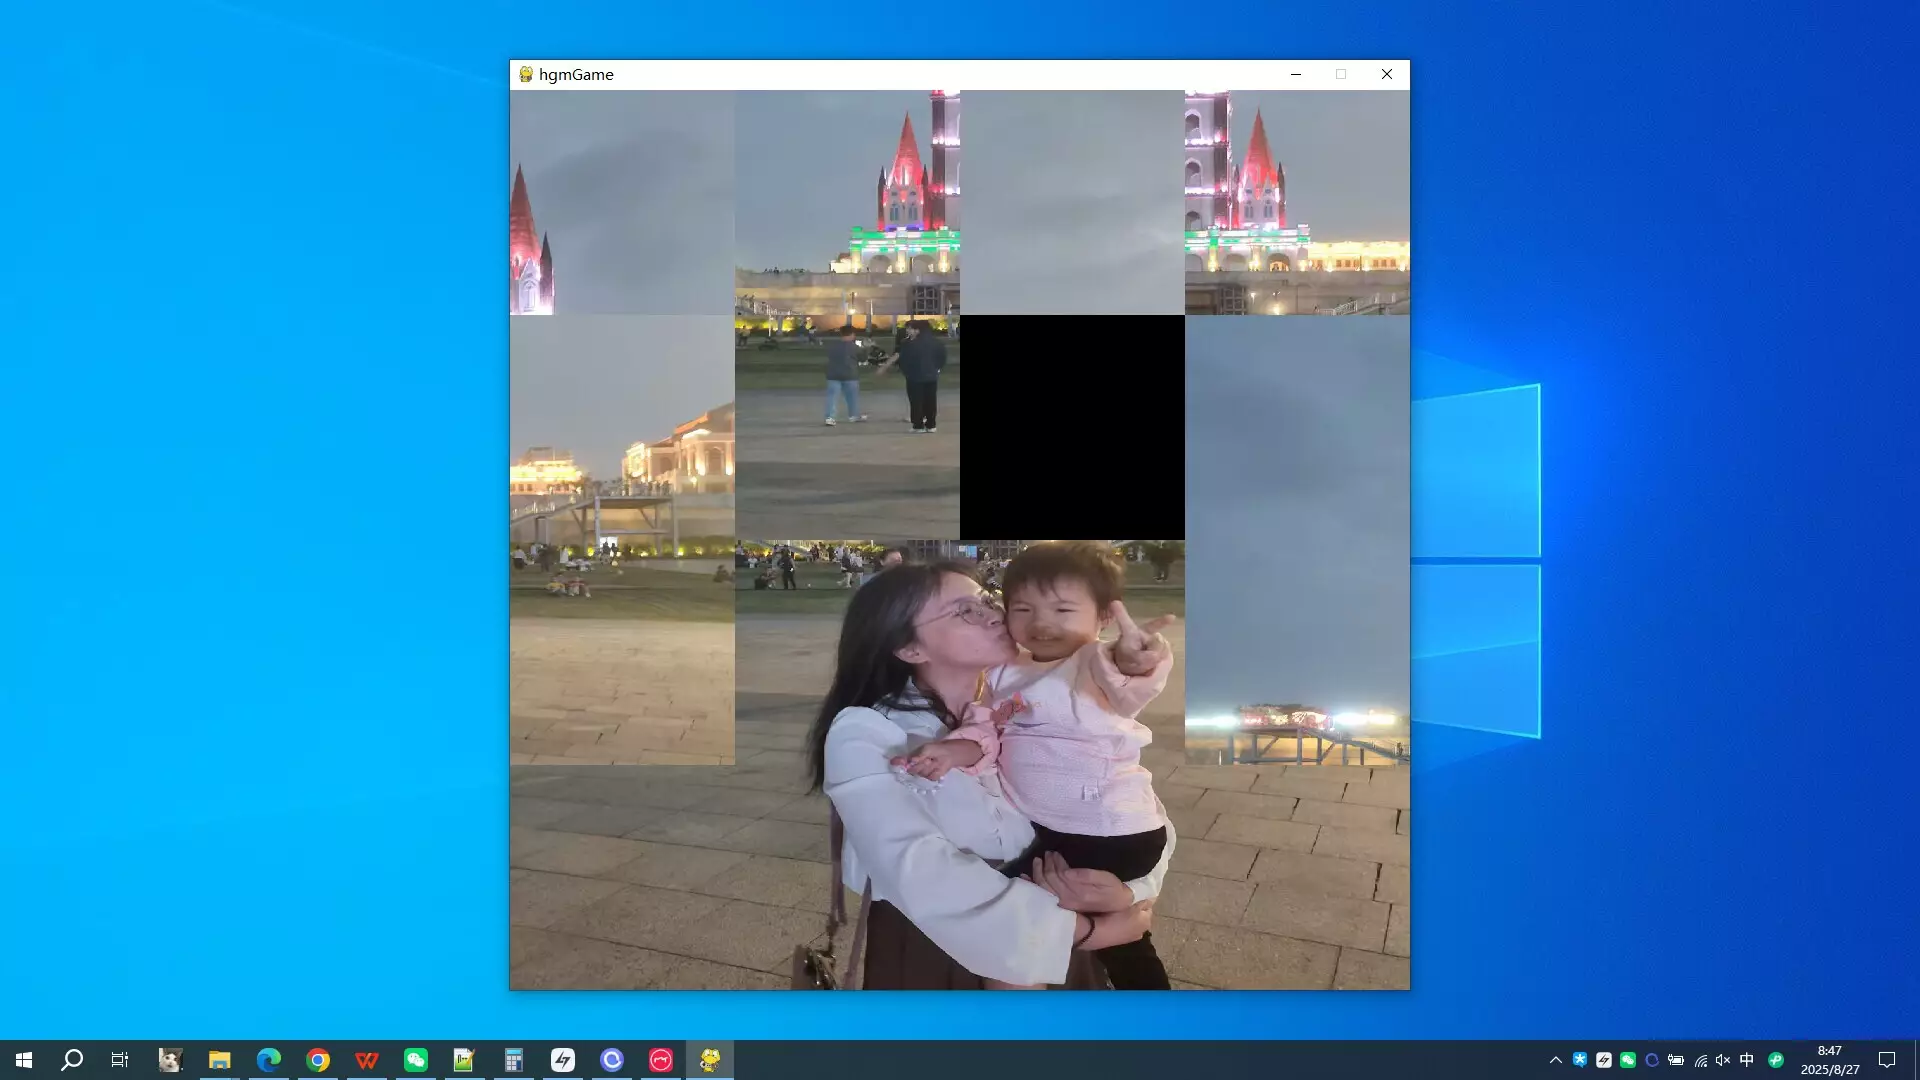Image resolution: width=1920 pixels, height=1080 pixels.
Task: Open the Calculator taskbar icon
Action: pyautogui.click(x=514, y=1060)
